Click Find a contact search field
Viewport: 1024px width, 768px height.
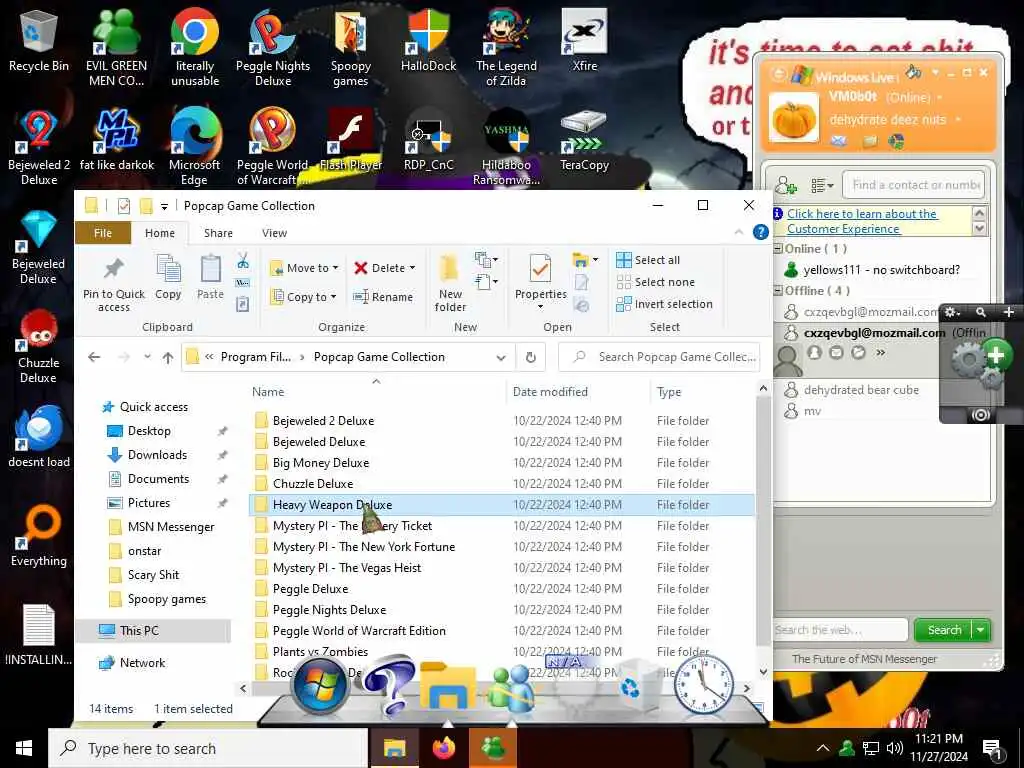coord(913,185)
